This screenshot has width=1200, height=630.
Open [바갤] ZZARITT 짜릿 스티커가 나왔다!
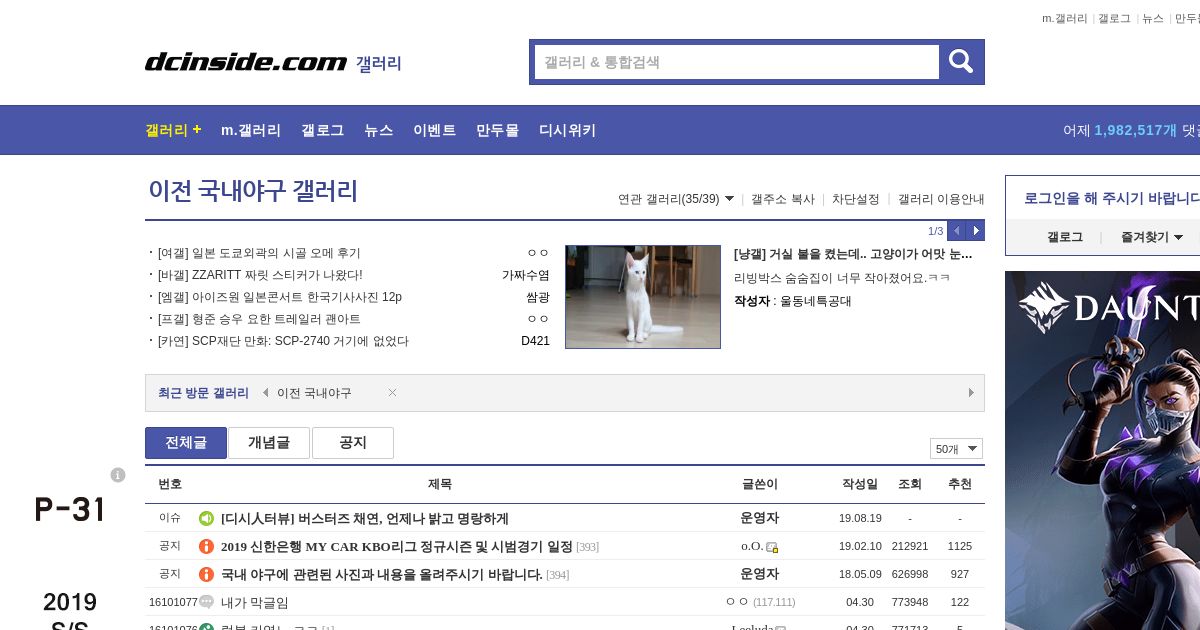(x=260, y=275)
